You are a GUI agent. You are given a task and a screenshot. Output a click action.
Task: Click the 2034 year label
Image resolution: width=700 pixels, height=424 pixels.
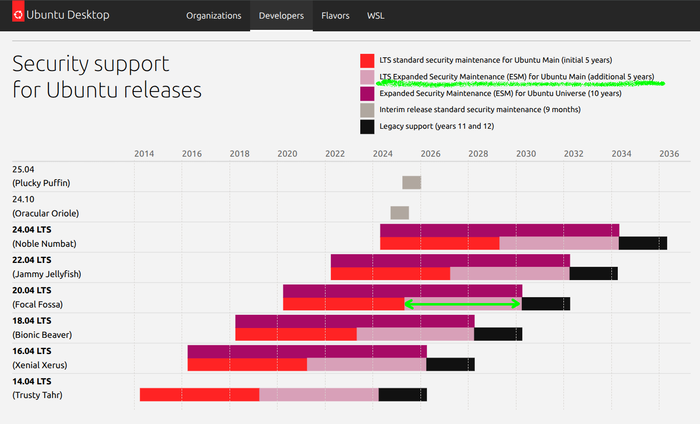pos(621,154)
